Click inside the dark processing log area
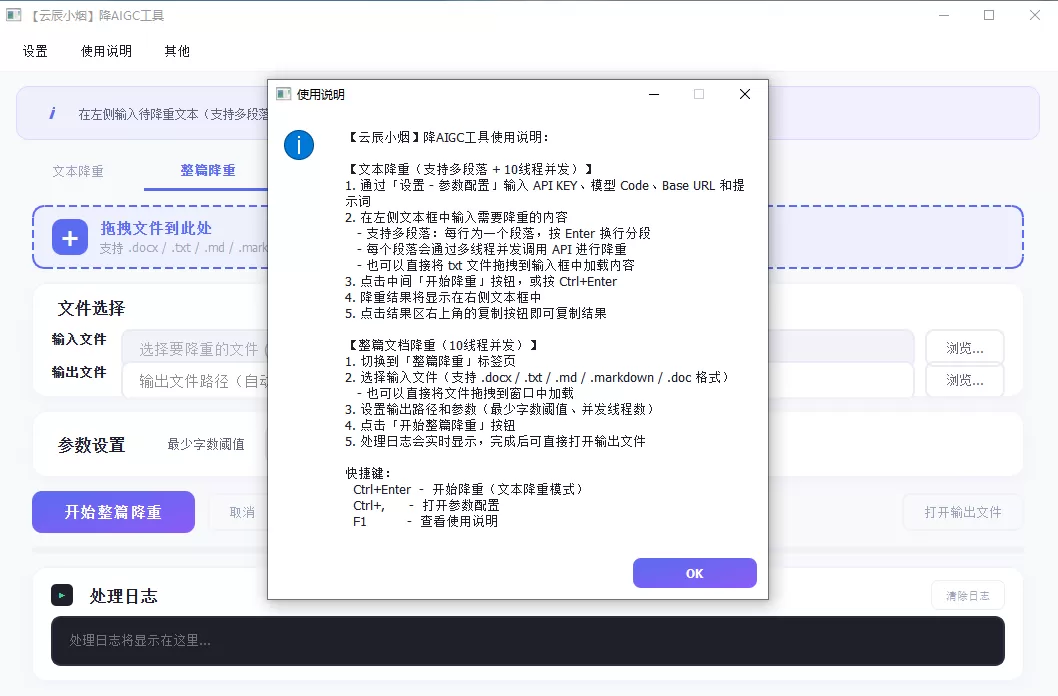 coord(528,641)
